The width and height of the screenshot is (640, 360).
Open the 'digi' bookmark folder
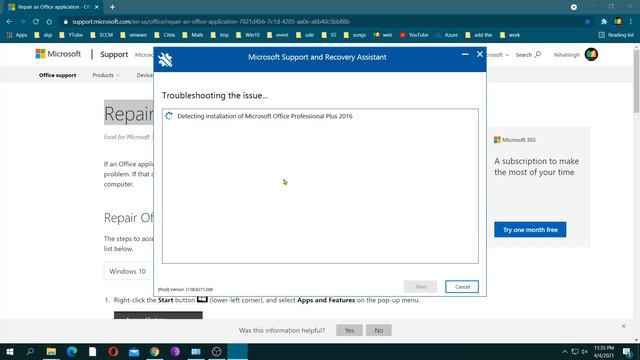[x=43, y=35]
